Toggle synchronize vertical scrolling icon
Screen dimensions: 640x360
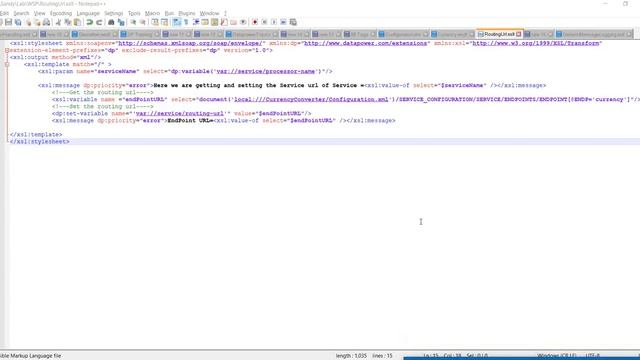pos(155,22)
